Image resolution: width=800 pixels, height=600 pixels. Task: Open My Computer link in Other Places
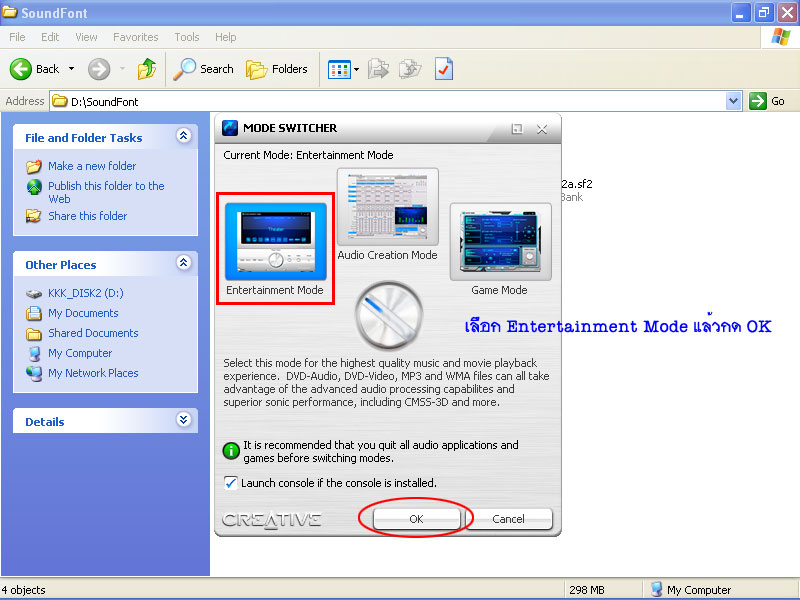click(x=80, y=353)
